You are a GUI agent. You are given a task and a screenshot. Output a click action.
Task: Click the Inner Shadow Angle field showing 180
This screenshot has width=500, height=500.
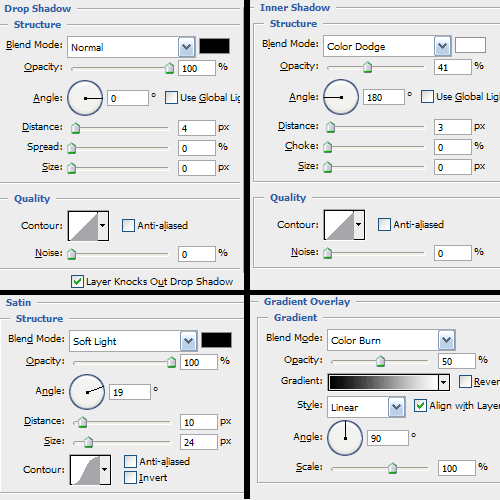384,97
